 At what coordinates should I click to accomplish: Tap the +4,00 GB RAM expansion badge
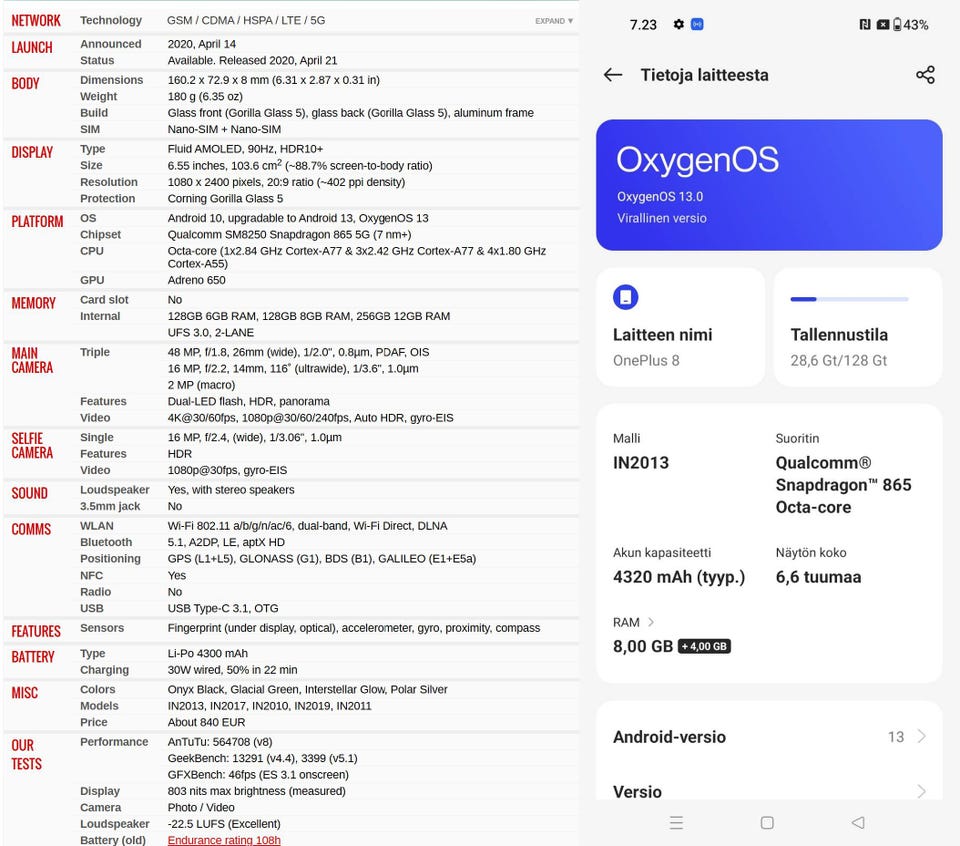704,646
